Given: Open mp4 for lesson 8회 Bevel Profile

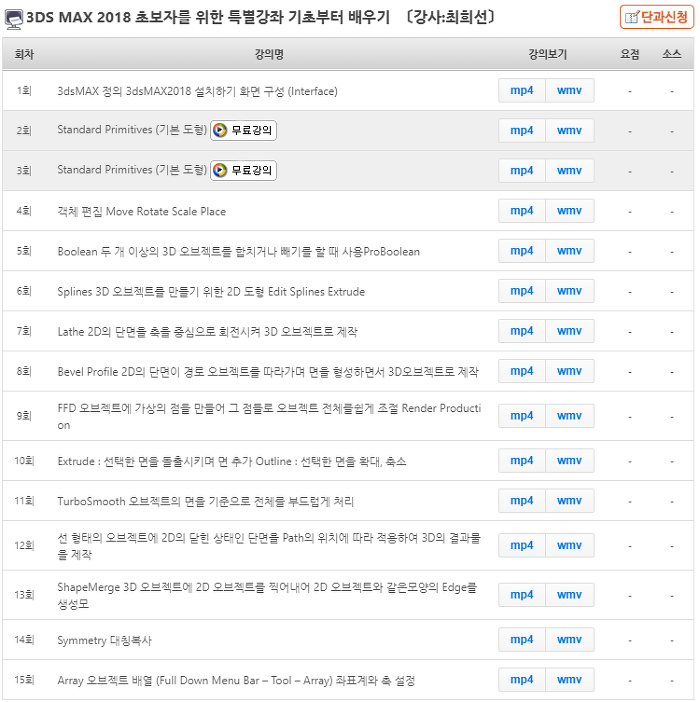Looking at the screenshot, I should [522, 371].
